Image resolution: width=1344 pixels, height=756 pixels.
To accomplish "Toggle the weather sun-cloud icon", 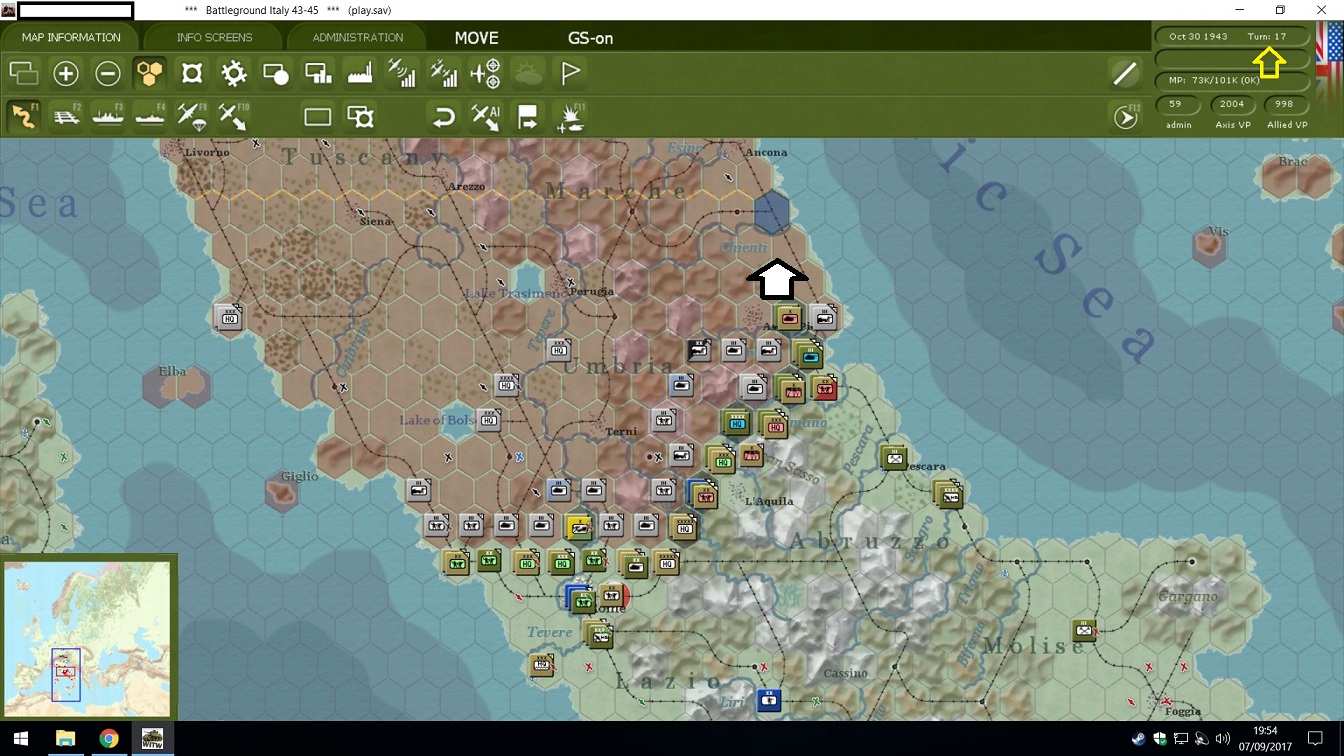I will [528, 73].
